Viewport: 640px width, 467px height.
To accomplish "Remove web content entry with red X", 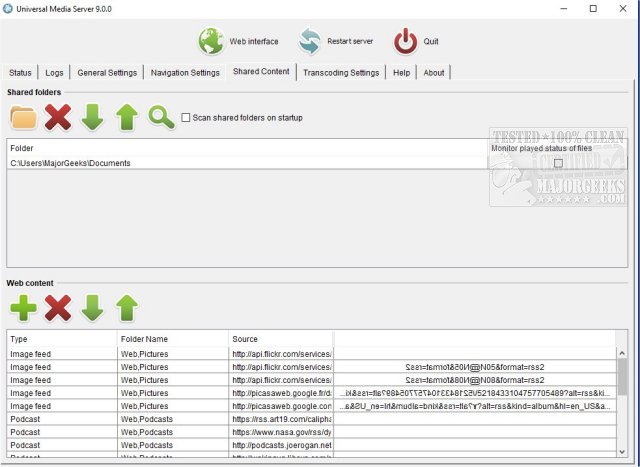I will tap(58, 308).
